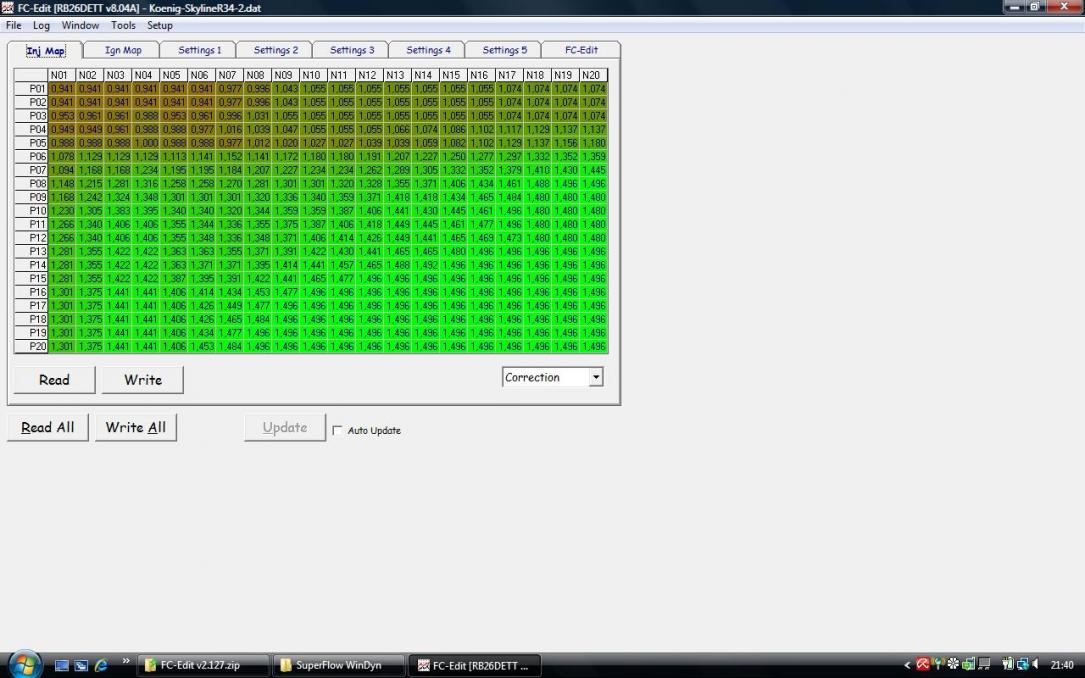Image resolution: width=1085 pixels, height=678 pixels.
Task: Click the Show Desktop quick launch icon
Action: (x=63, y=665)
